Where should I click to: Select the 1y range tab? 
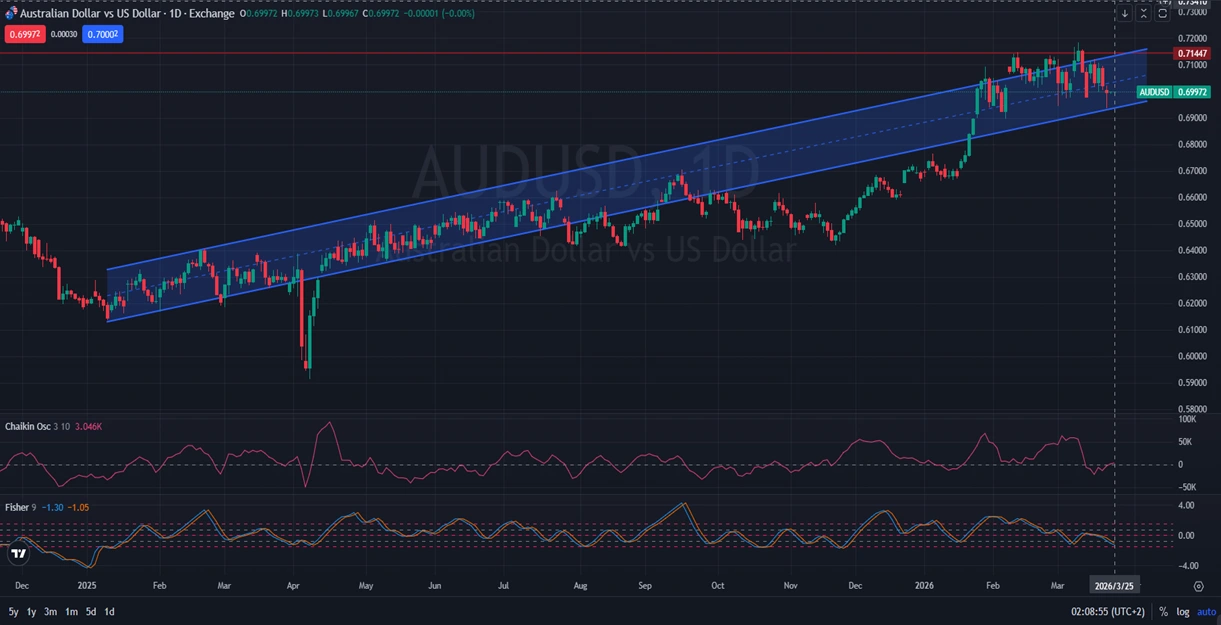(x=30, y=611)
